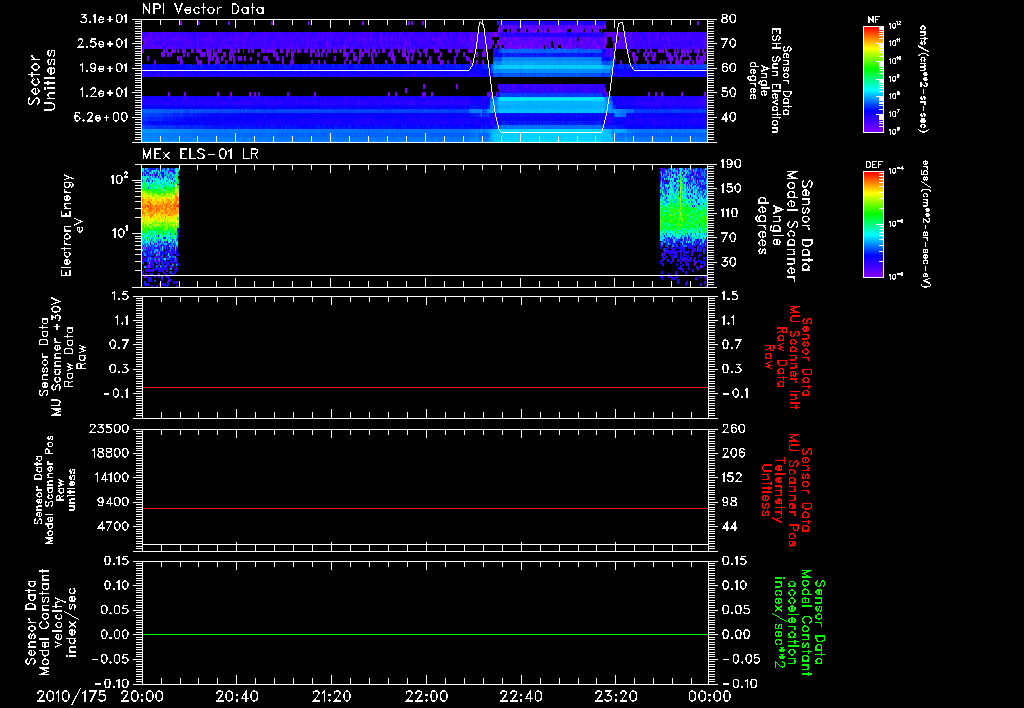Click the green line in velocity panel

click(425, 635)
